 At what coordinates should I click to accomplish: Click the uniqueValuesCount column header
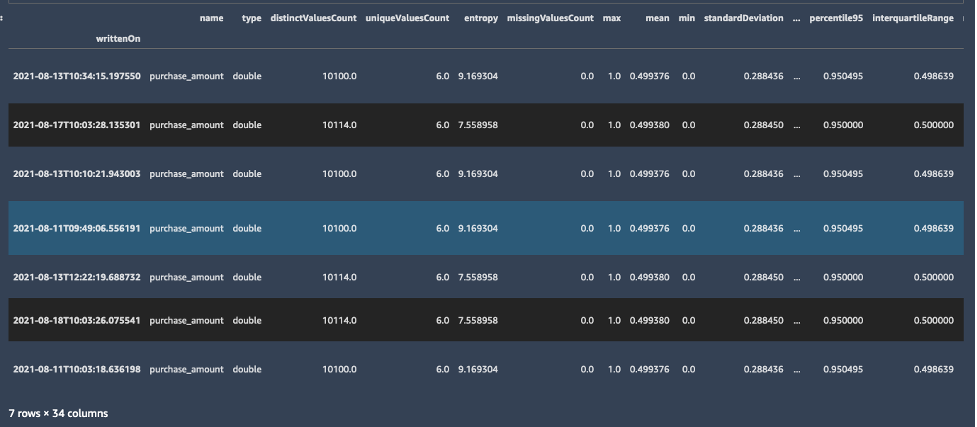click(407, 18)
